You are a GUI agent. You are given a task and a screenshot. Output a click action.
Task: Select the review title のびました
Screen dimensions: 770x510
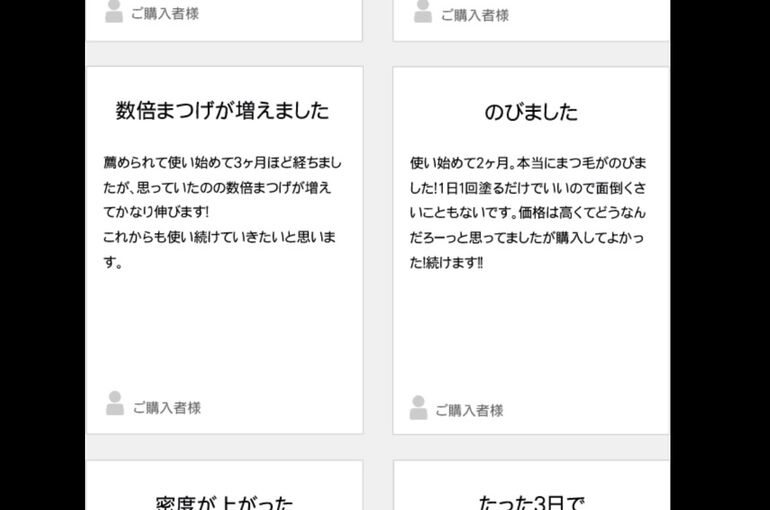(531, 112)
